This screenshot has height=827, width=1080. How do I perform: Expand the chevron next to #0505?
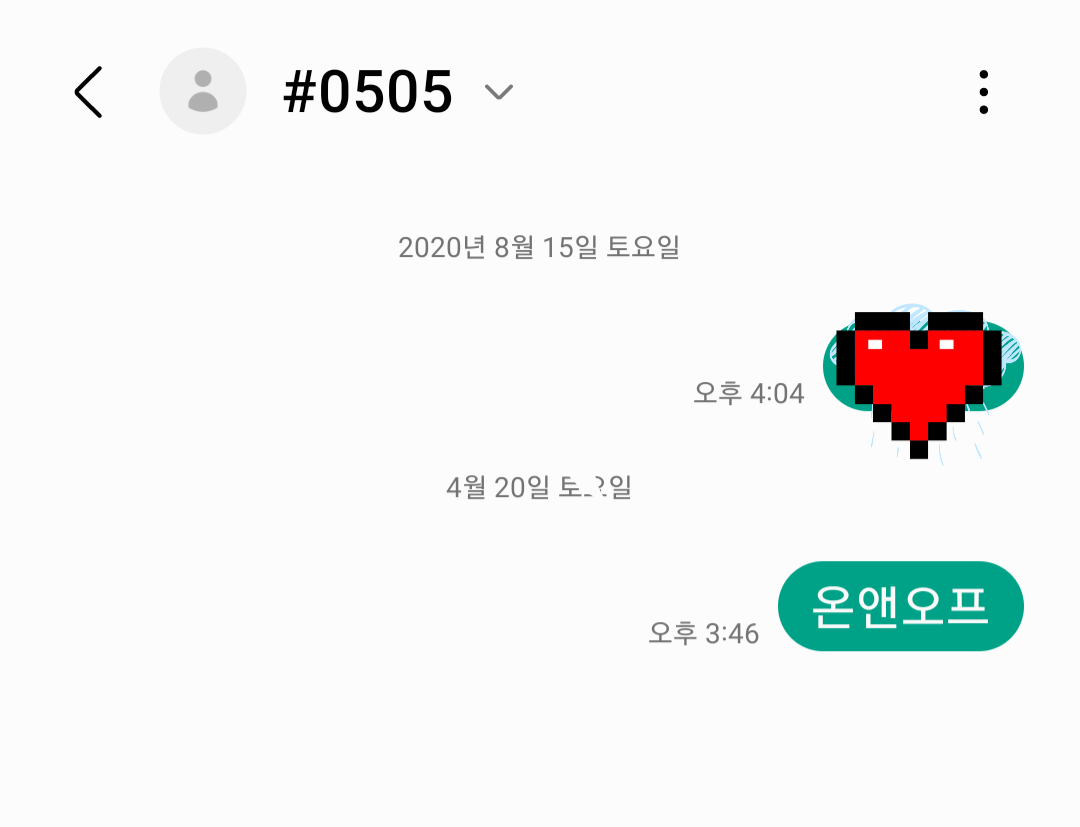pos(499,92)
